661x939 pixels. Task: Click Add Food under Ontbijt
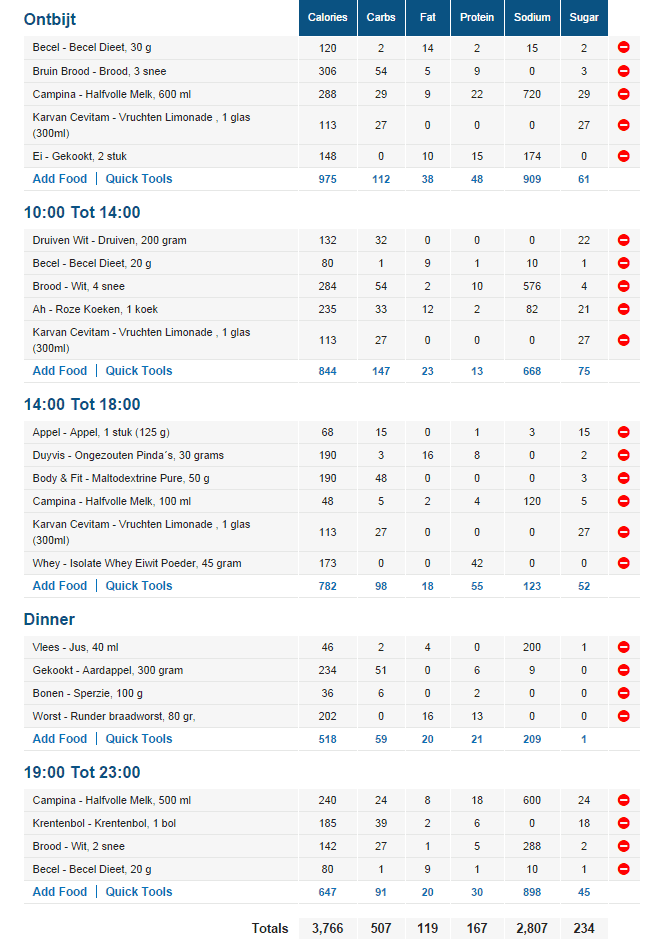[x=60, y=179]
